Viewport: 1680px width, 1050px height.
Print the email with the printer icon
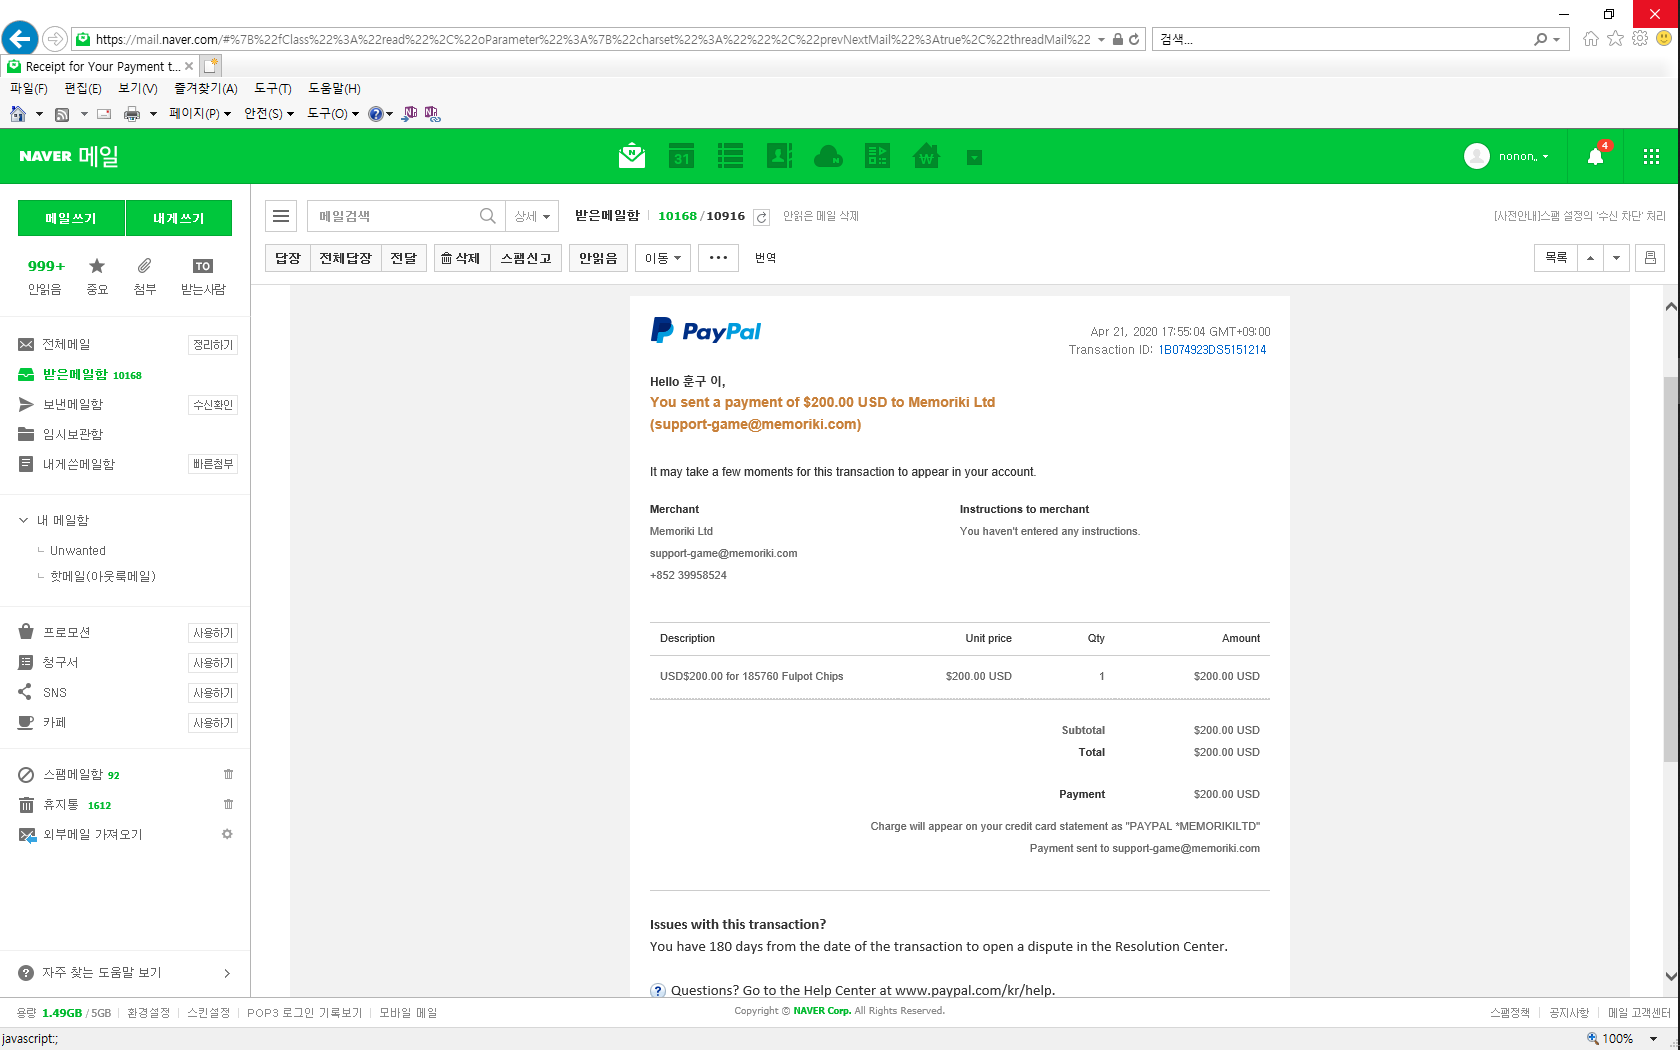pos(1650,258)
